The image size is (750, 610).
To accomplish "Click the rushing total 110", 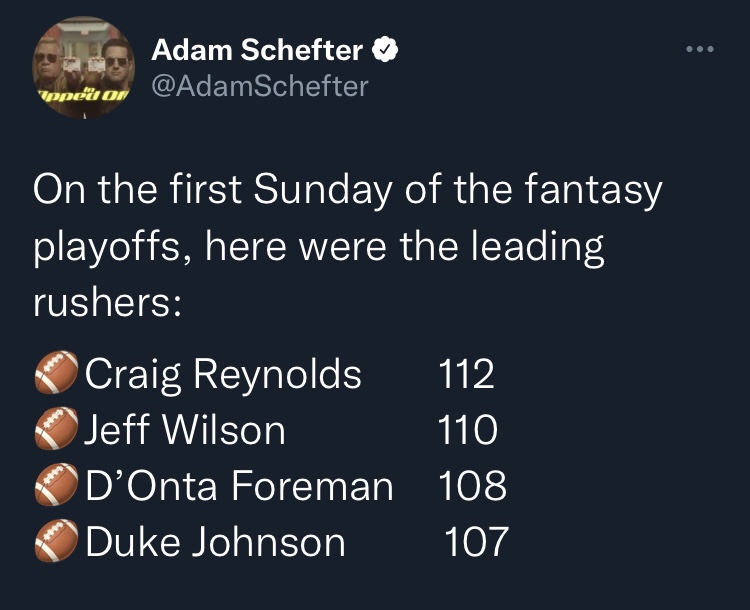I will click(468, 431).
